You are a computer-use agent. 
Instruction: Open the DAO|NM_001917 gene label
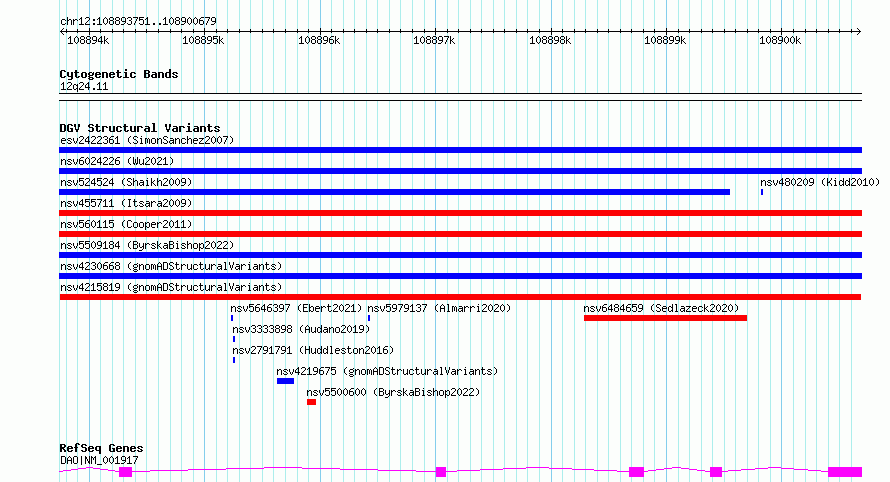coord(99,460)
